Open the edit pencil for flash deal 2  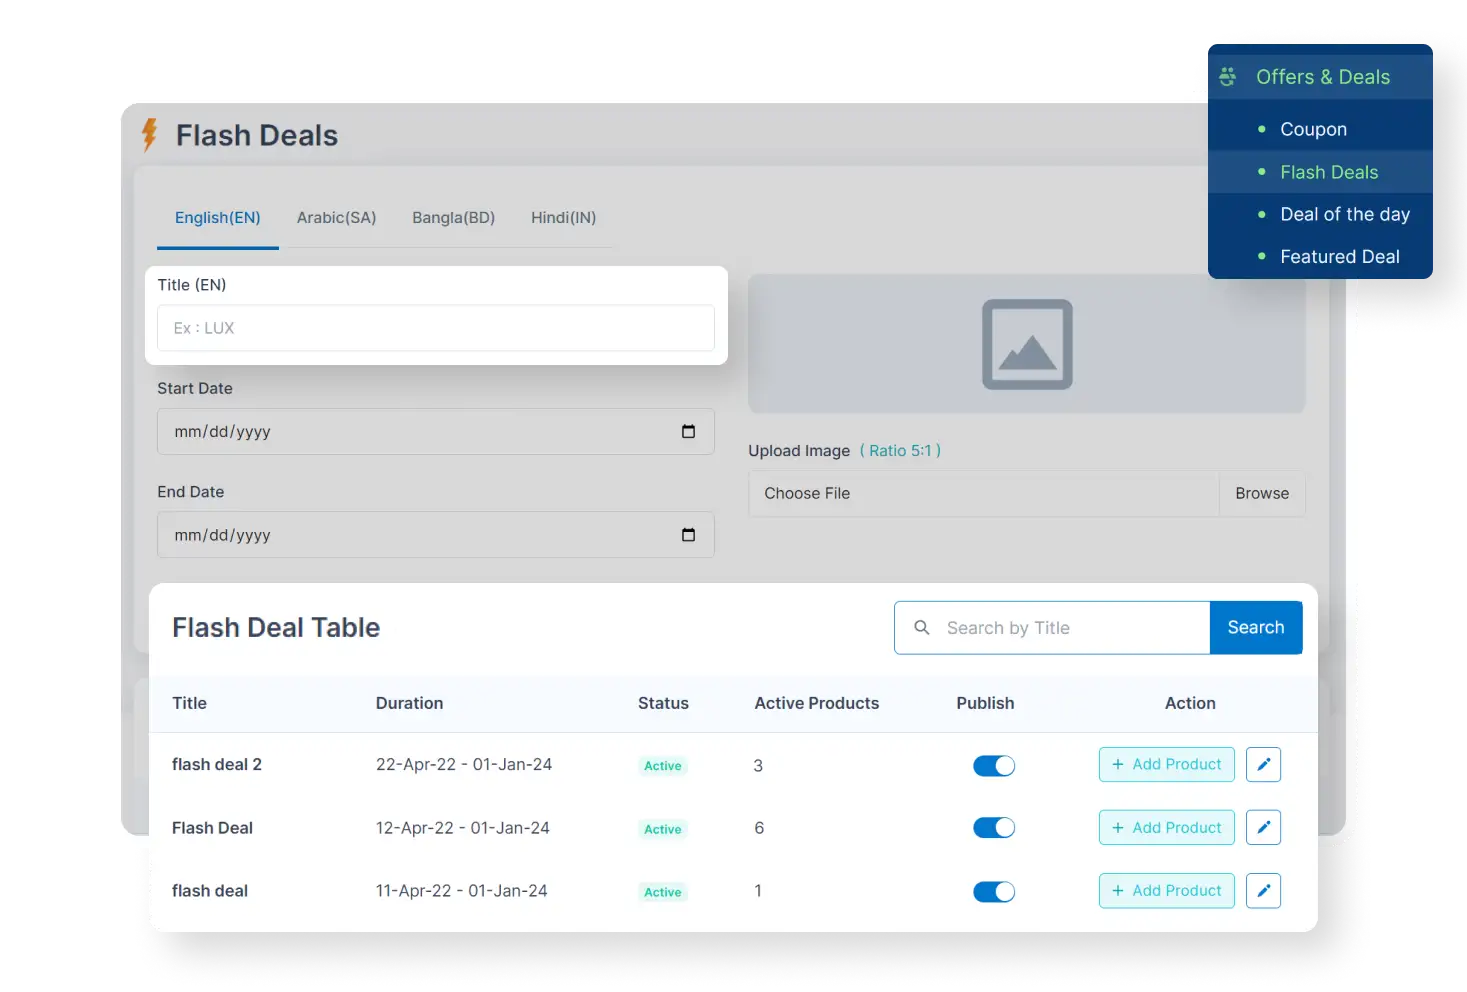(x=1263, y=764)
